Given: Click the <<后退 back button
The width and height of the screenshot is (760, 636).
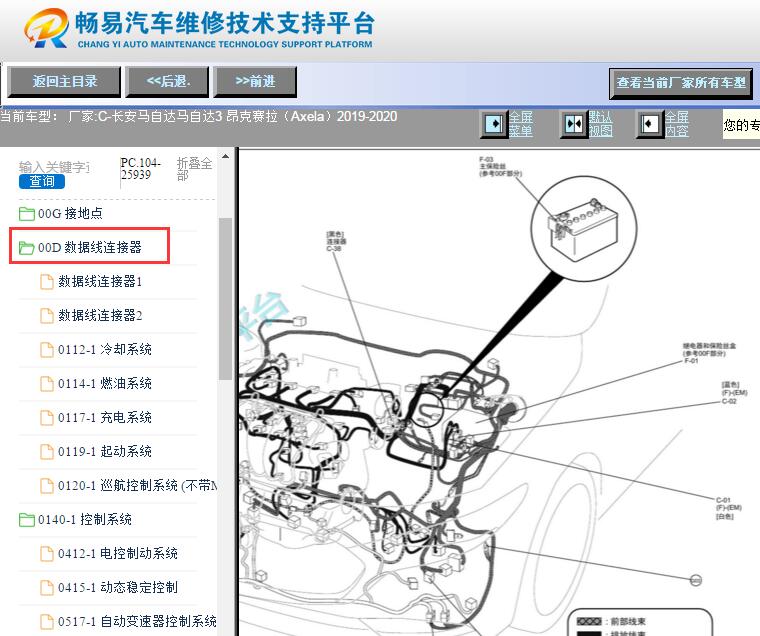Looking at the screenshot, I should click(x=167, y=81).
